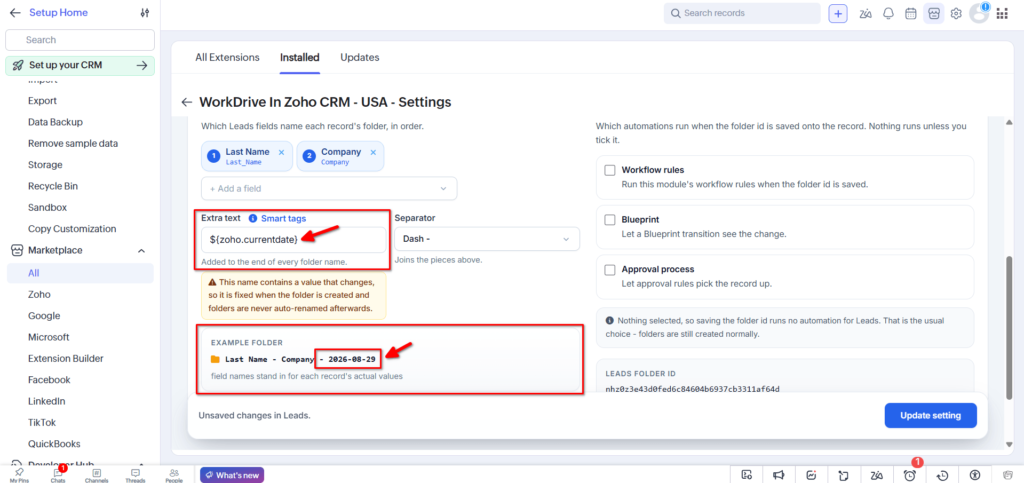This screenshot has width=1024, height=483.
Task: Open the Add a field dropdown
Action: [x=329, y=189]
